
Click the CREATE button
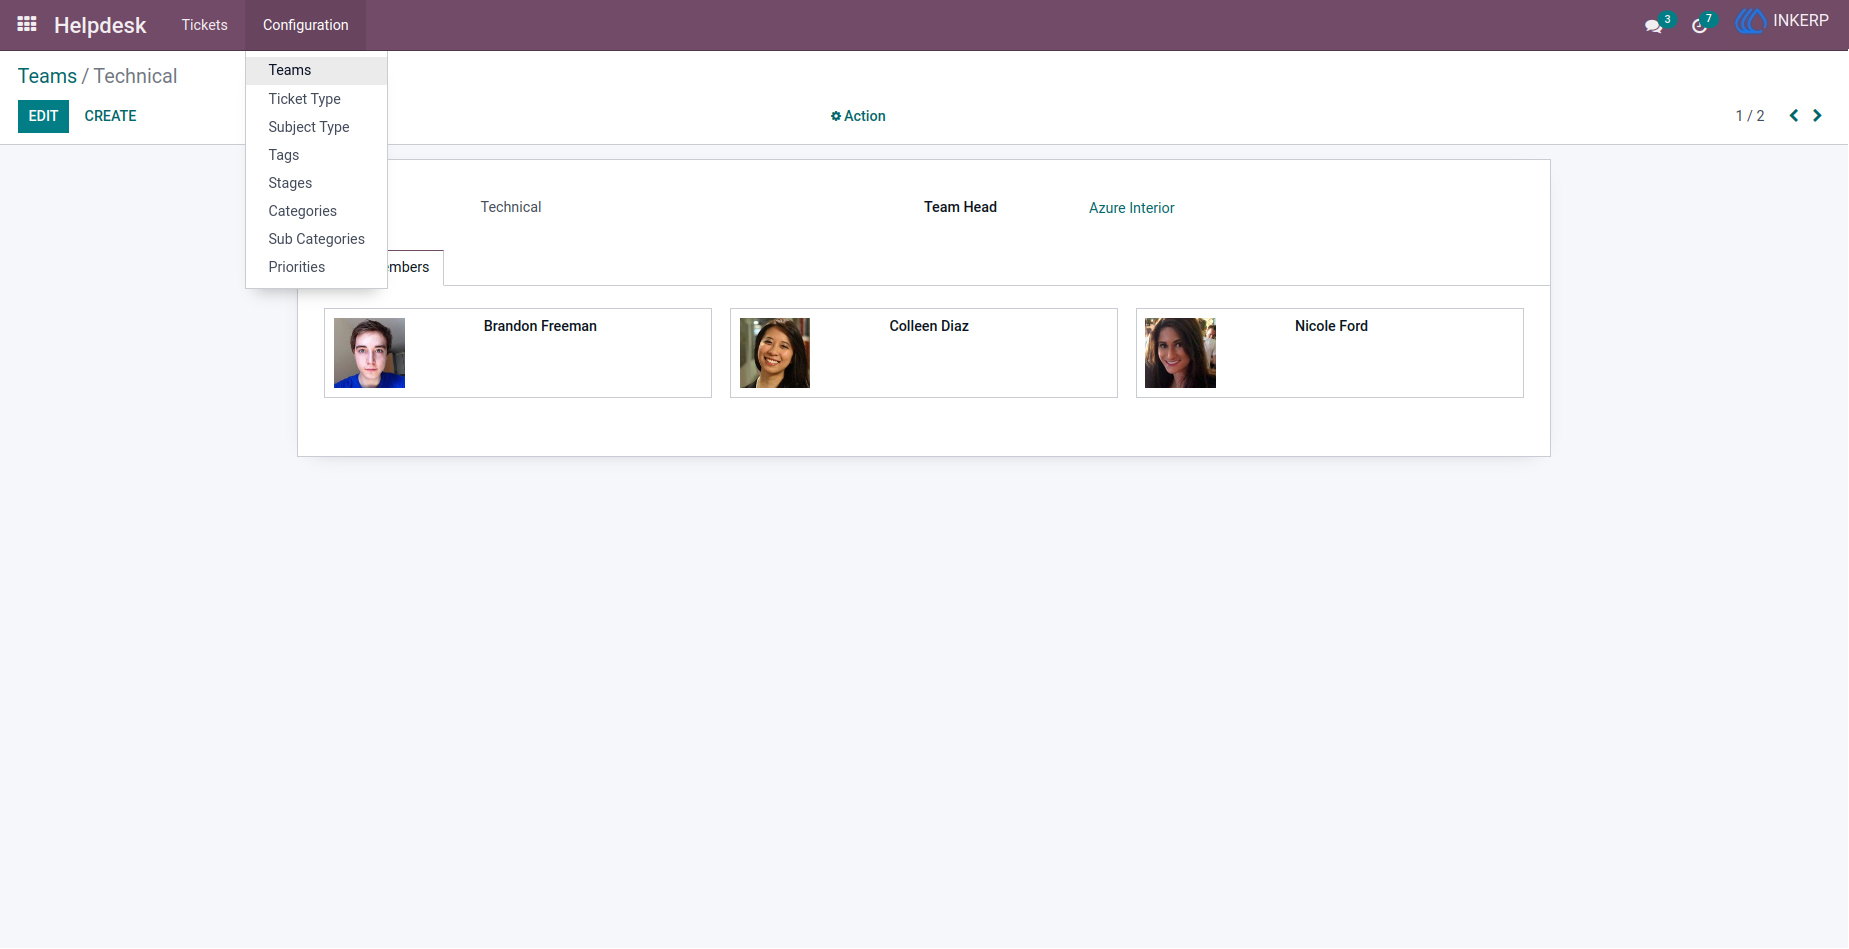[110, 116]
